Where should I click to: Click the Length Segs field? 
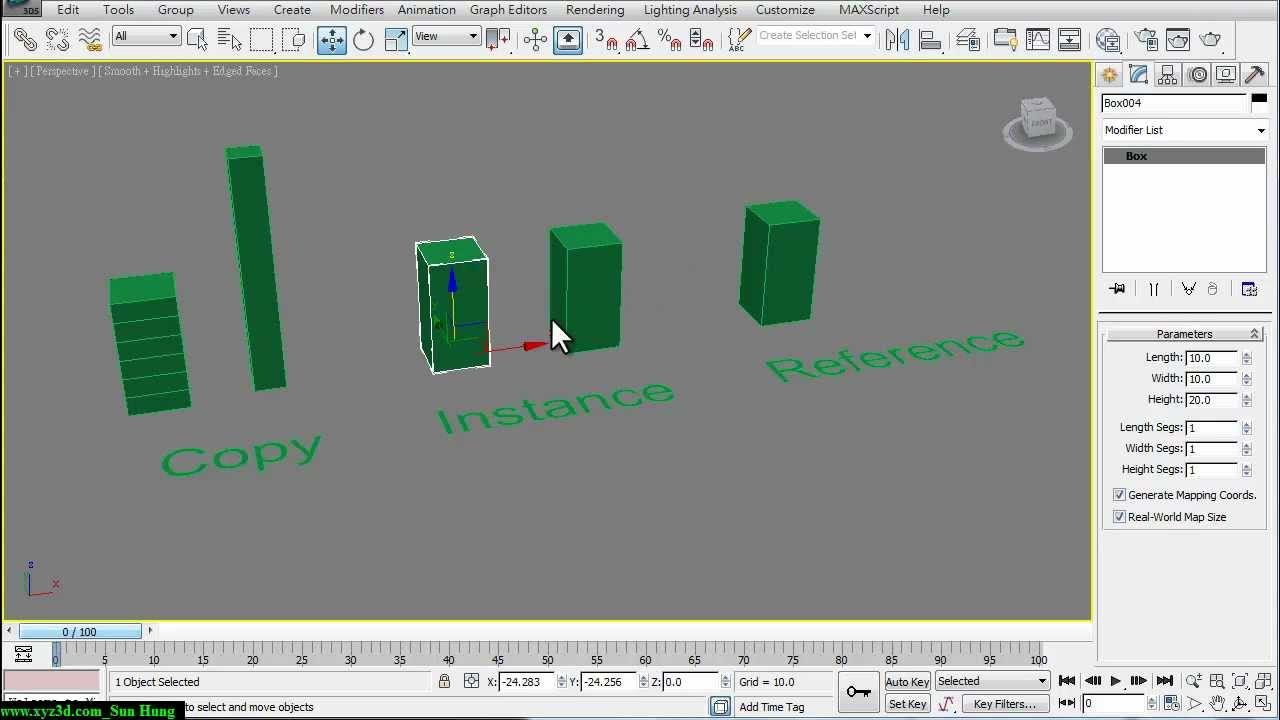pos(1212,428)
